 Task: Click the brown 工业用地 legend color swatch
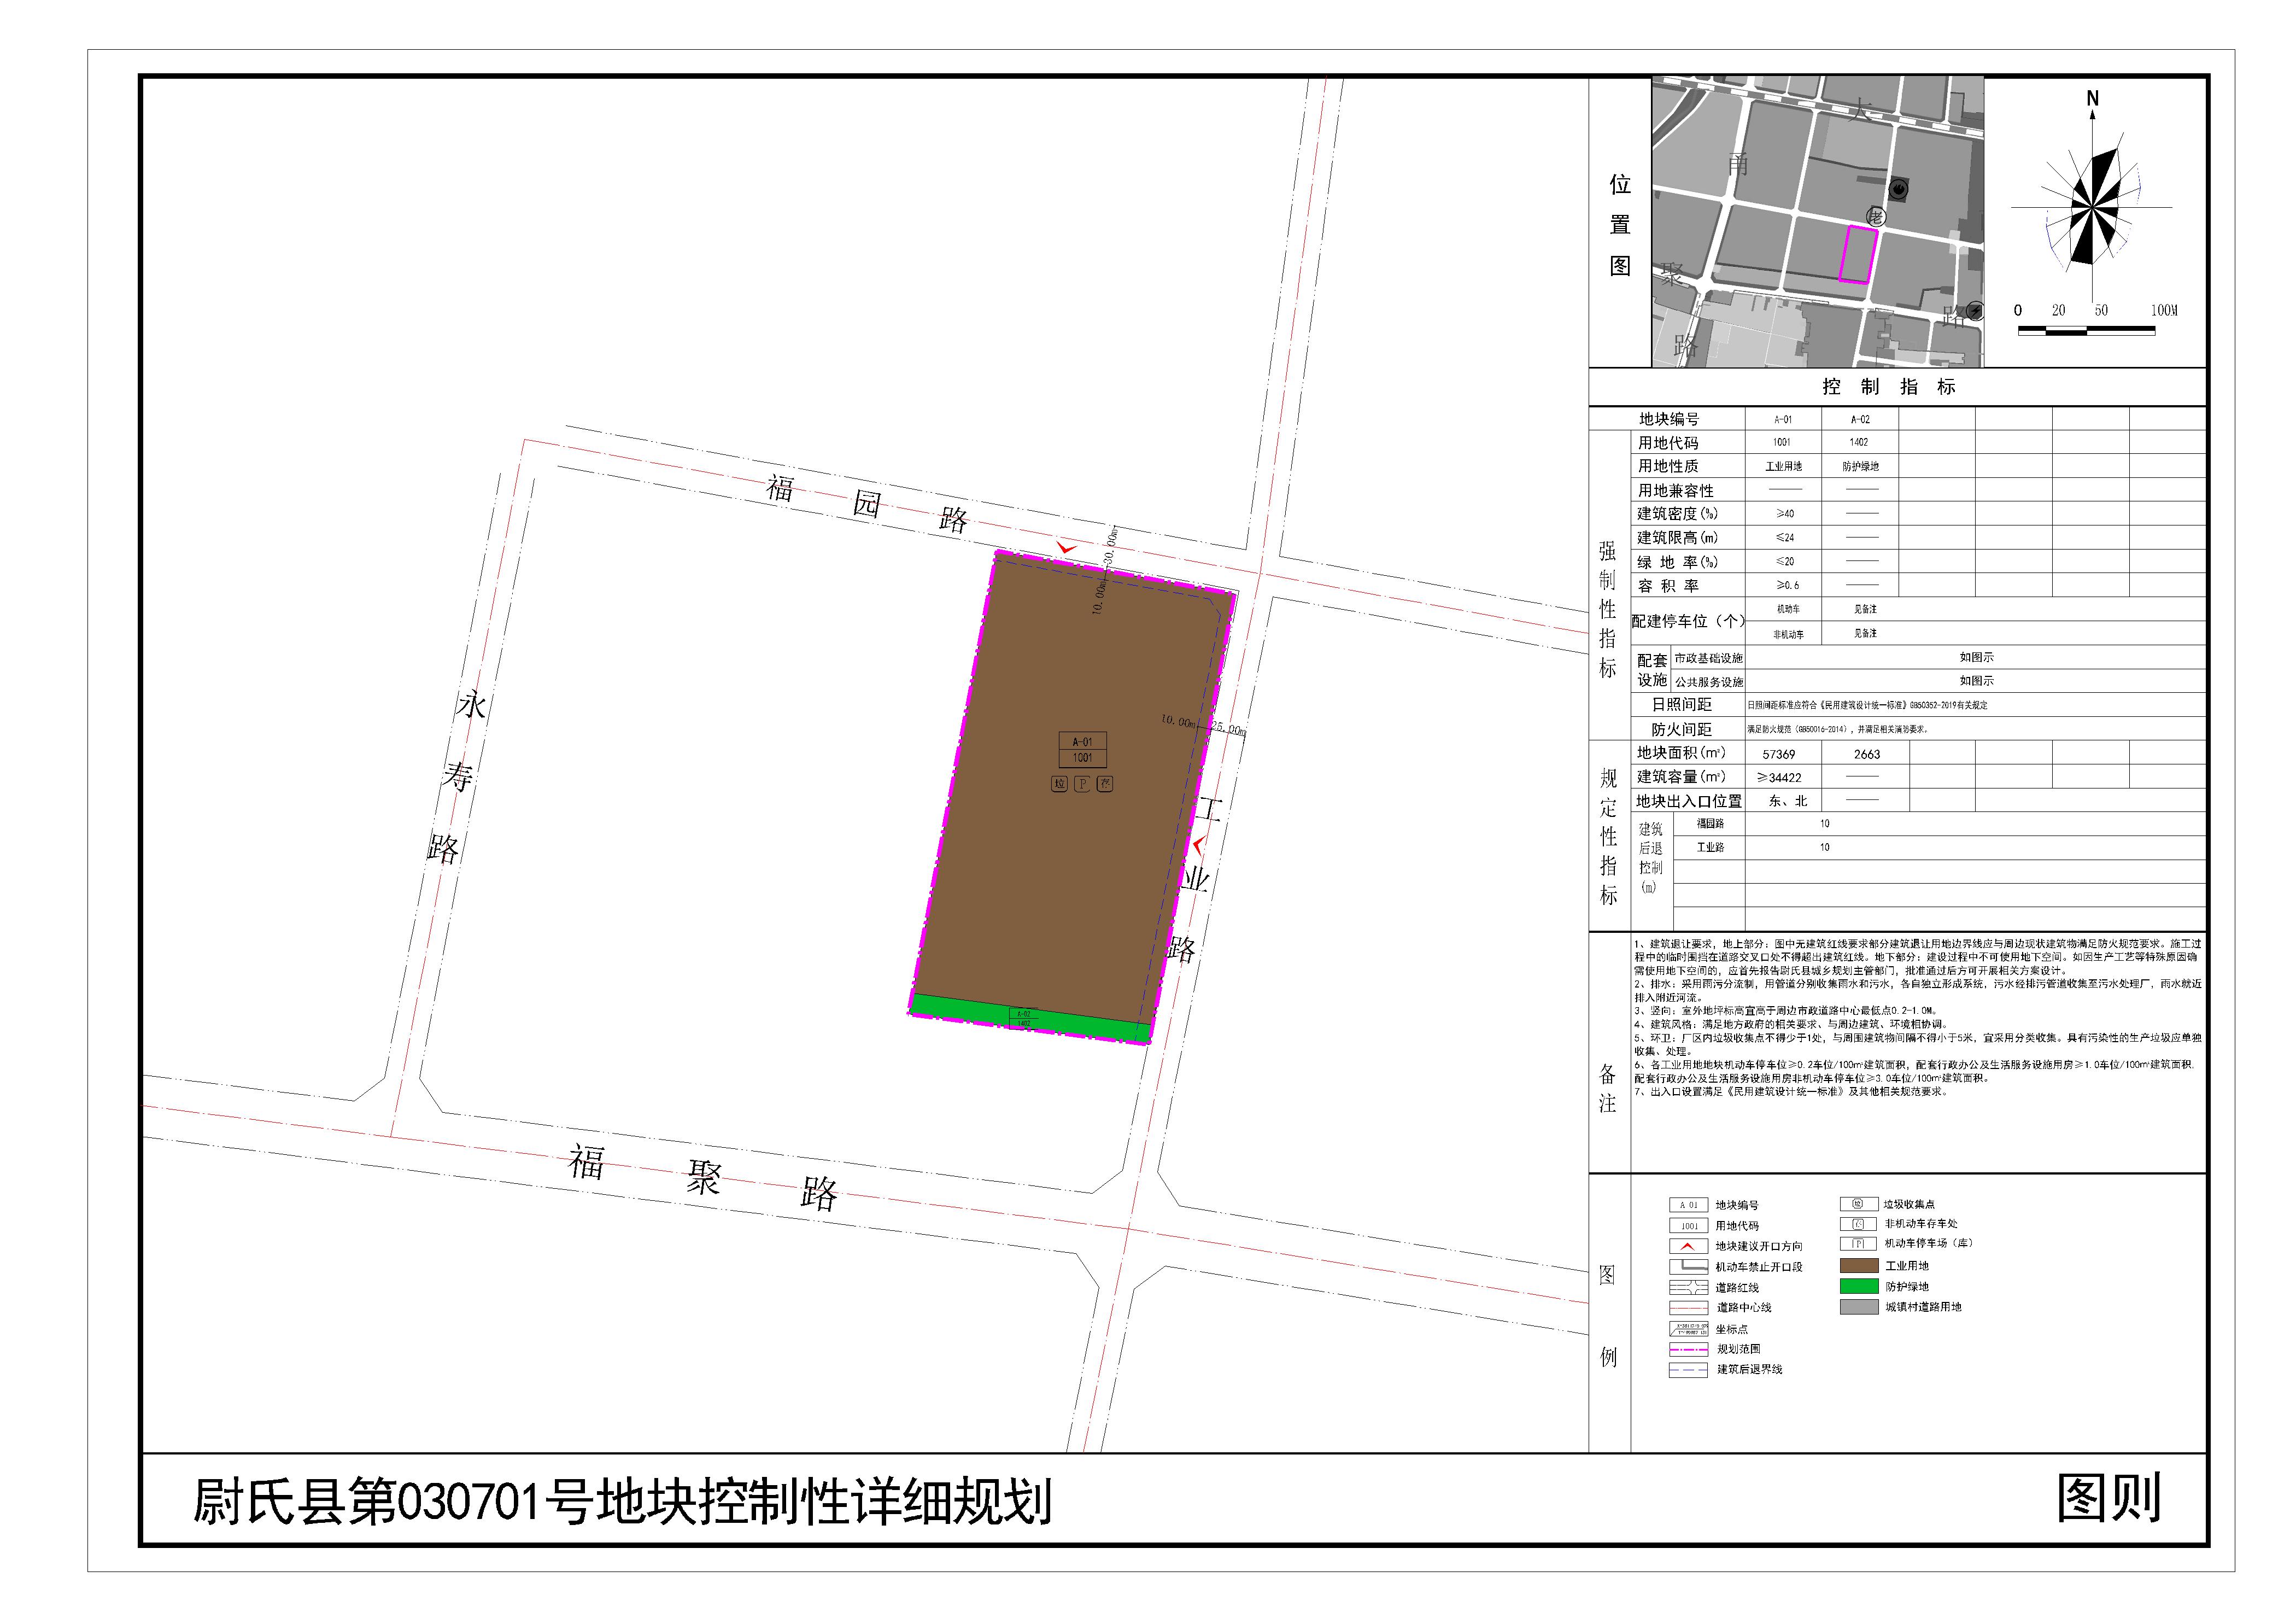[x=1858, y=1266]
